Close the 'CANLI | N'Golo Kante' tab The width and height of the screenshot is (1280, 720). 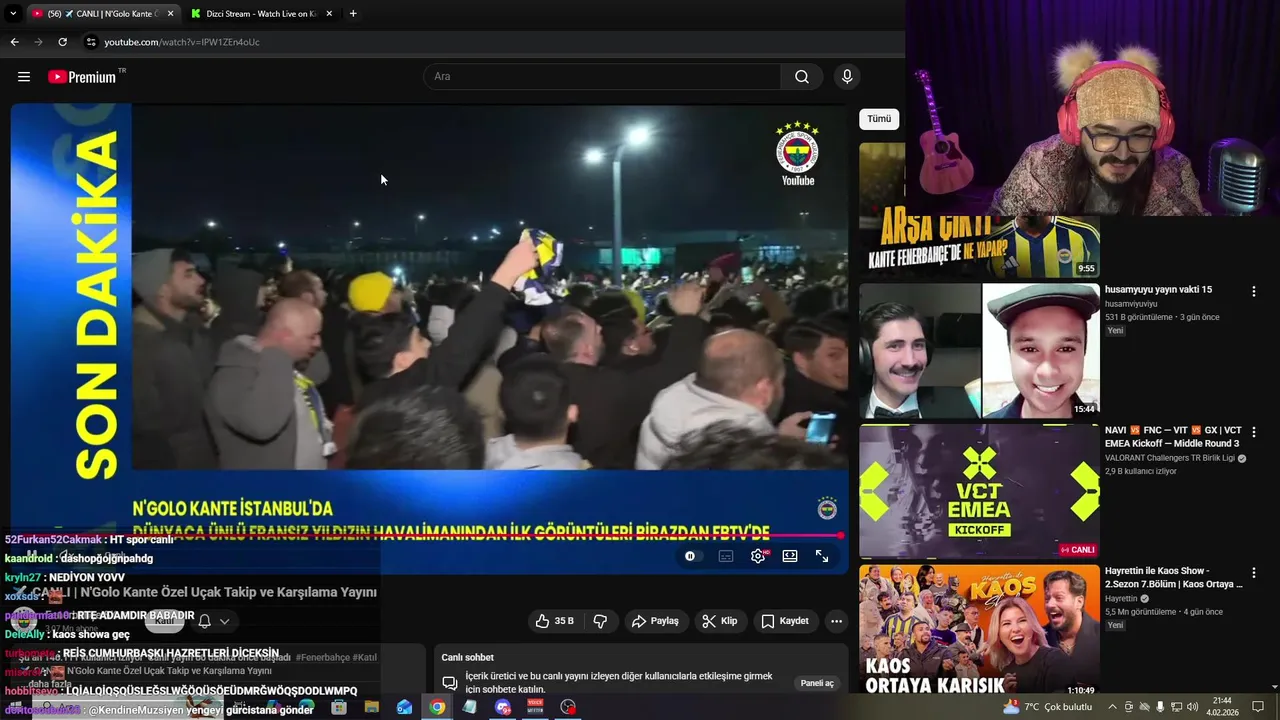pyautogui.click(x=170, y=14)
